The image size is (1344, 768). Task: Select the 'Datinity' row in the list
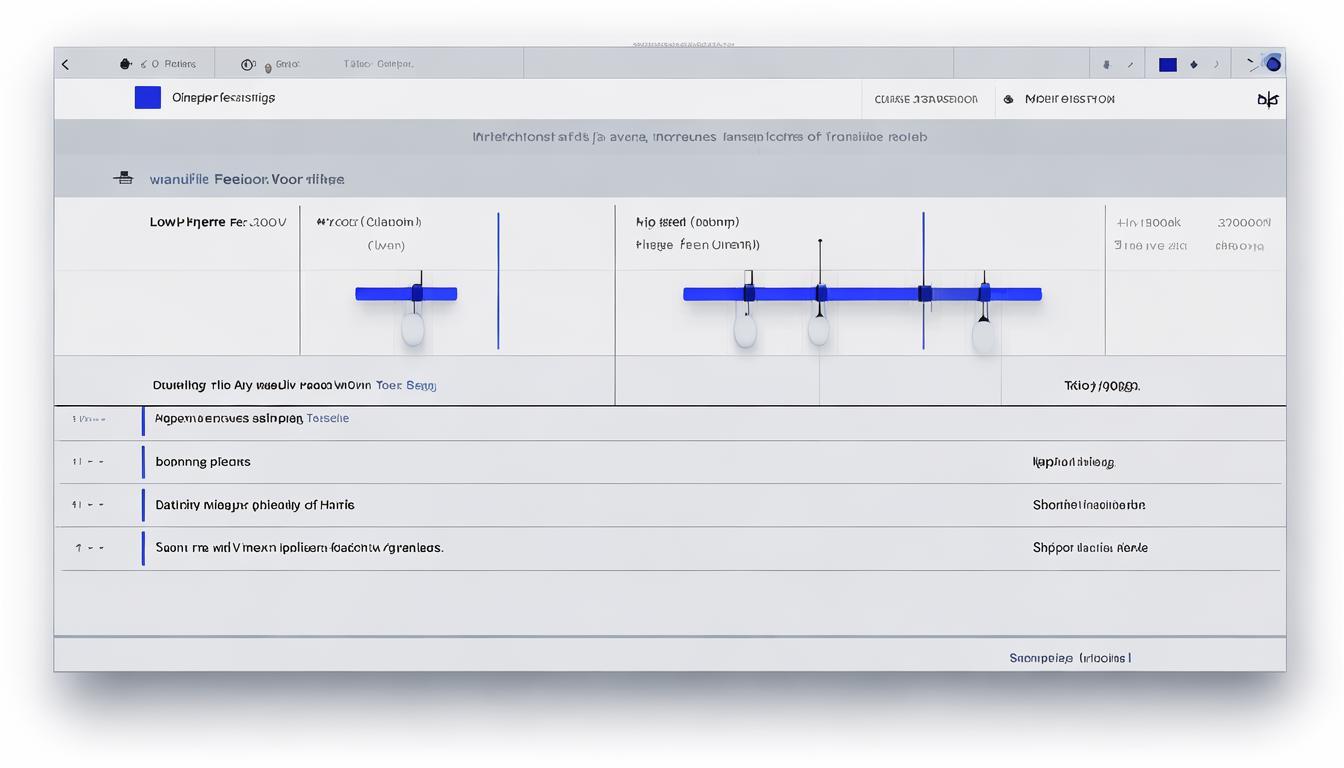[x=254, y=505]
